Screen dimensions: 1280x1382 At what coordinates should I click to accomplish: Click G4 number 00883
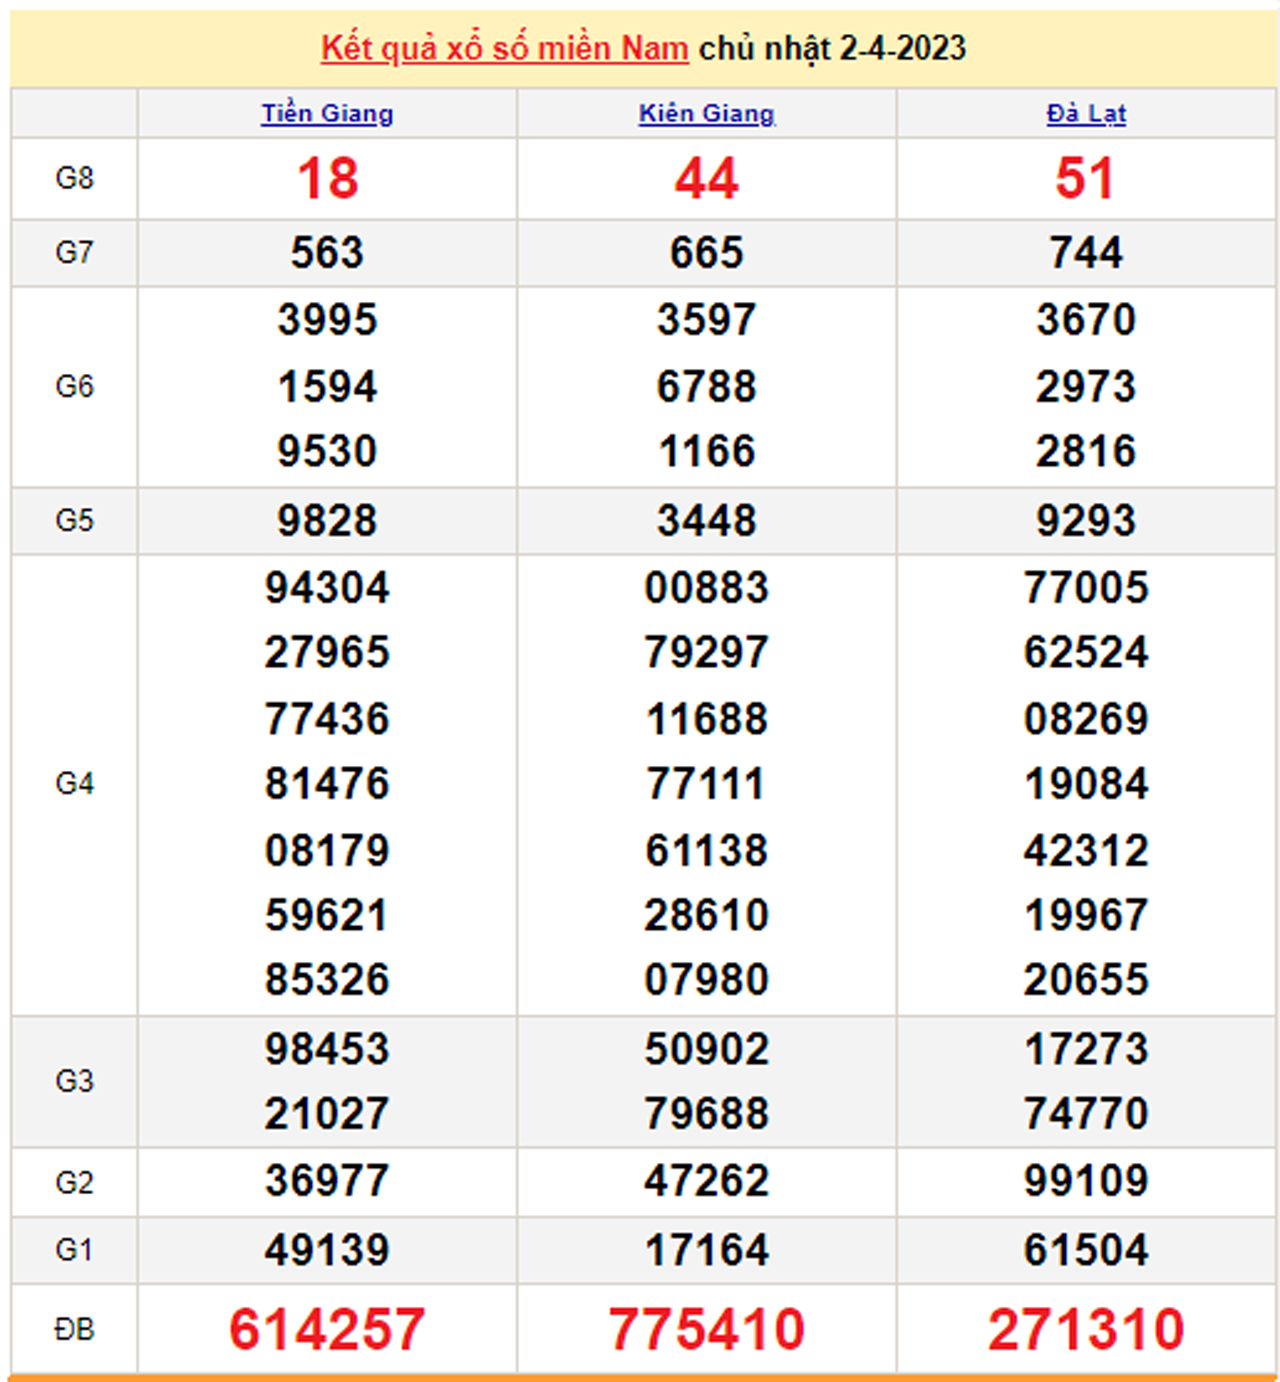[x=707, y=588]
